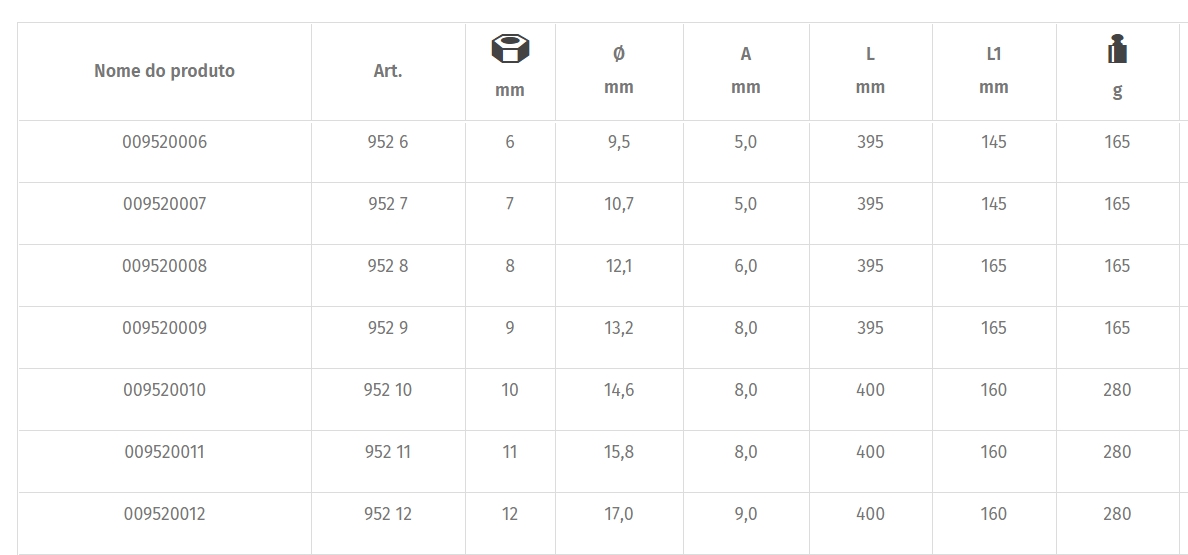Open product 009520011
The width and height of the screenshot is (1188, 555).
click(x=164, y=453)
